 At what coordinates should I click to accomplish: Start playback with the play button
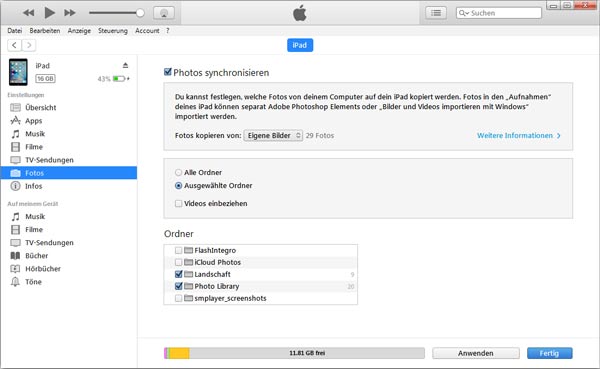click(49, 13)
